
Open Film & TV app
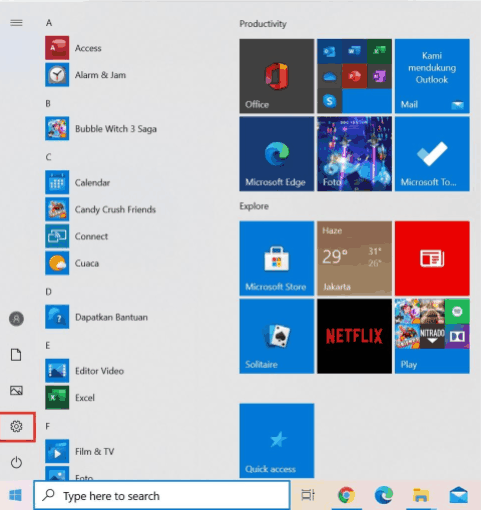[x=80, y=452]
